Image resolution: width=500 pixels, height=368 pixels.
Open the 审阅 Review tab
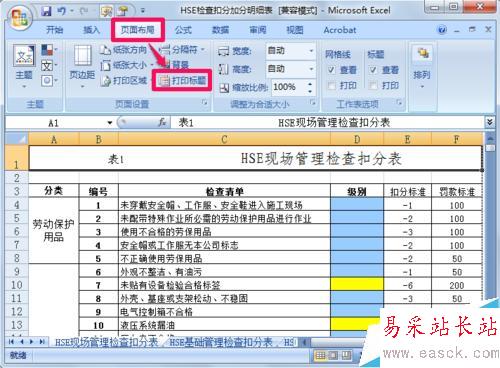[258, 30]
